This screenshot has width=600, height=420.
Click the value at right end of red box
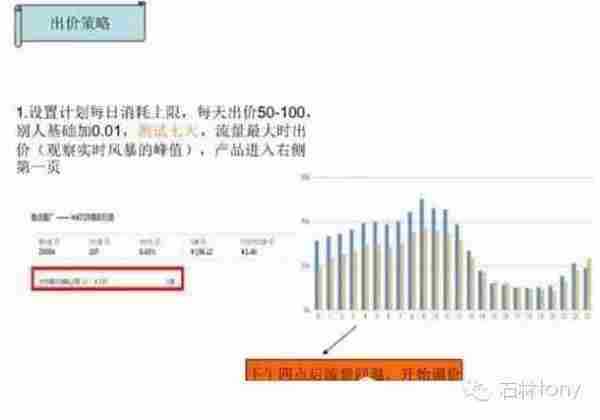(x=169, y=282)
